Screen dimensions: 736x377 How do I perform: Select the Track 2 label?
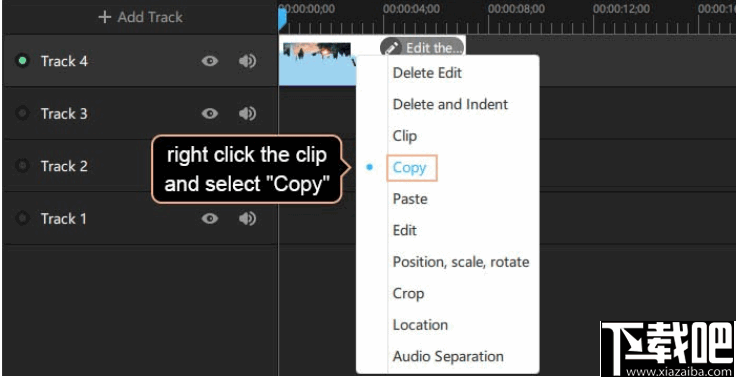pyautogui.click(x=64, y=166)
